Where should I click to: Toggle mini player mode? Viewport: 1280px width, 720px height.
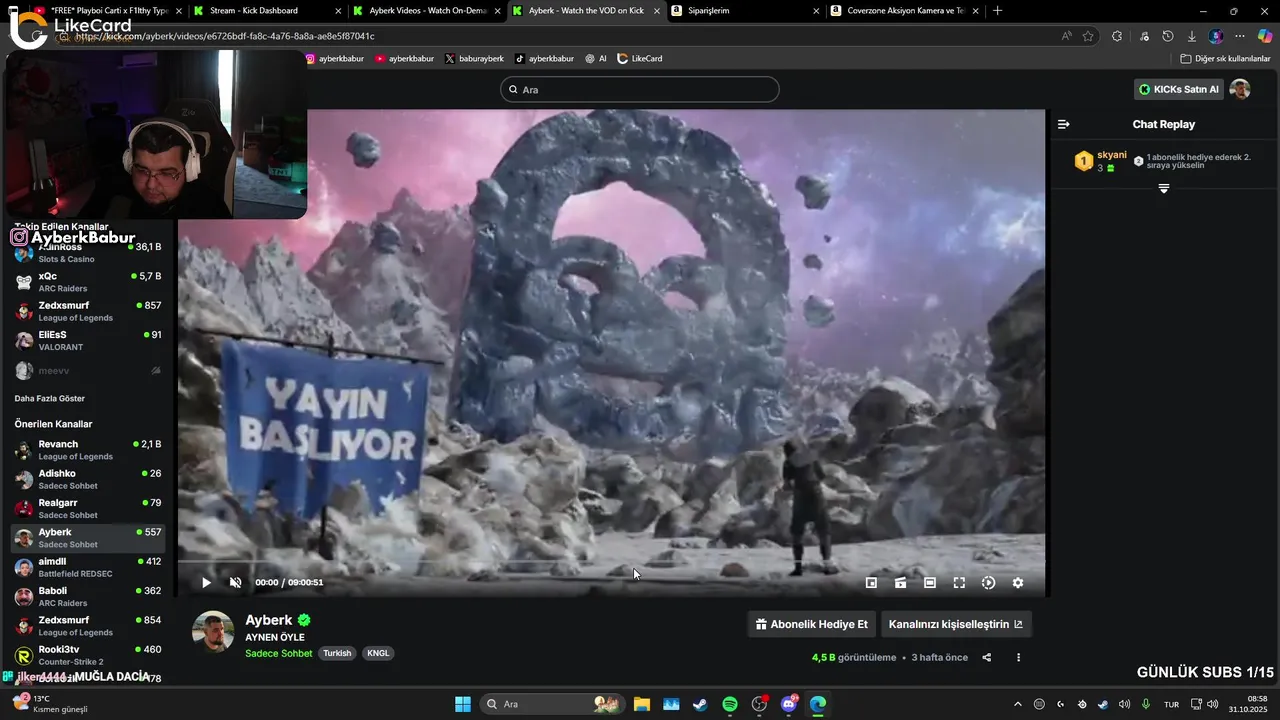point(871,583)
